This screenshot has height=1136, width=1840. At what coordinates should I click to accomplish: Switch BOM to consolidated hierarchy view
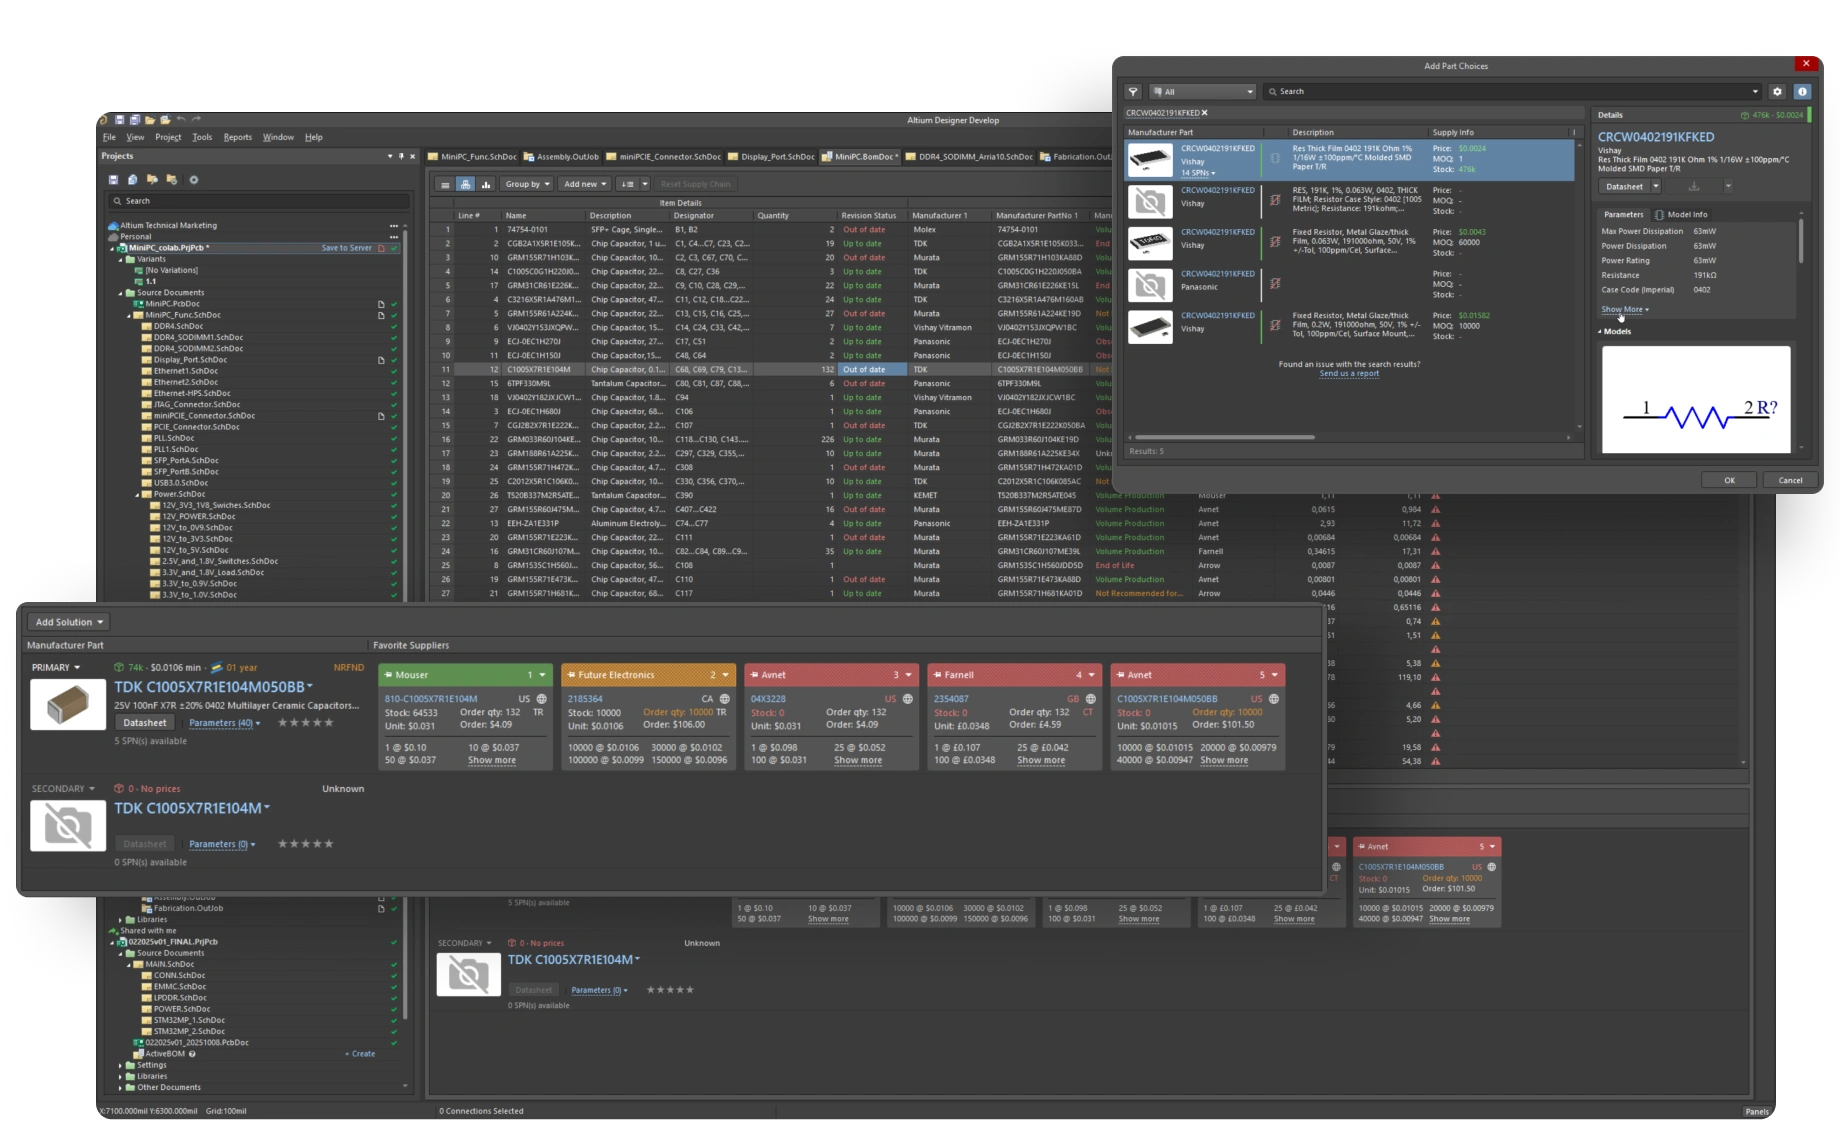(465, 184)
